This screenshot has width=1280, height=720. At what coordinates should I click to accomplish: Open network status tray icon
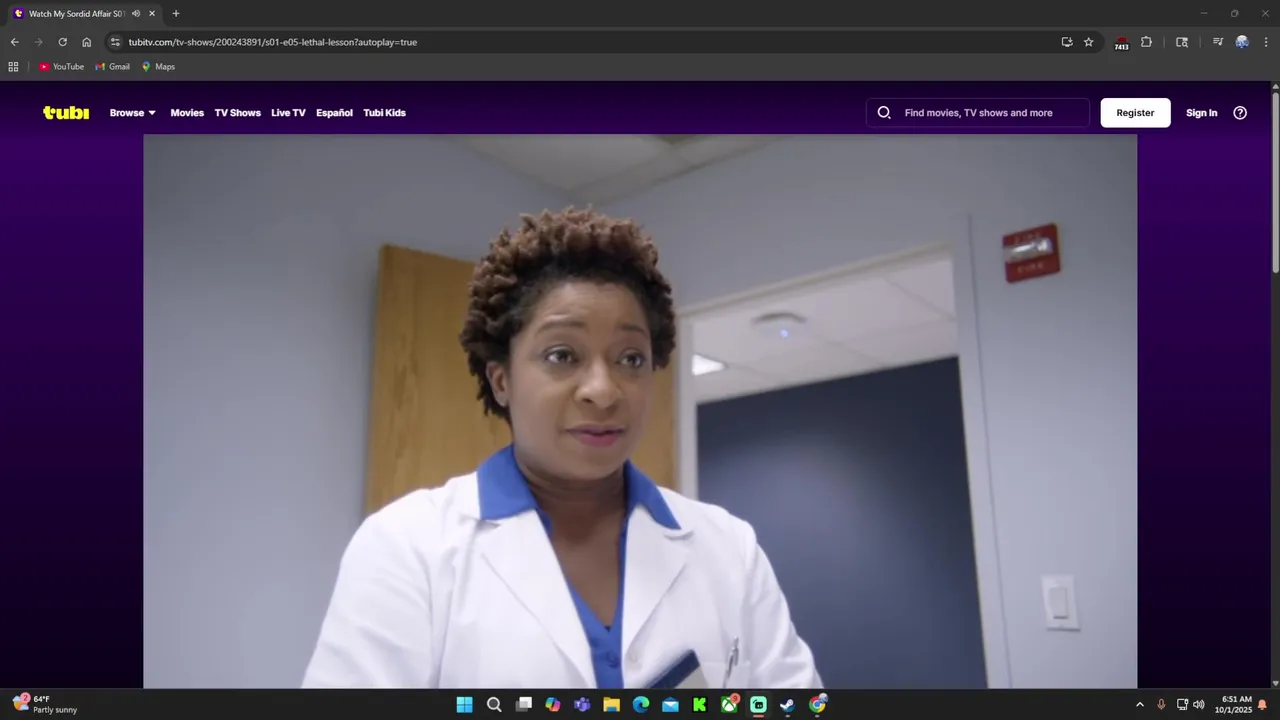[1182, 705]
